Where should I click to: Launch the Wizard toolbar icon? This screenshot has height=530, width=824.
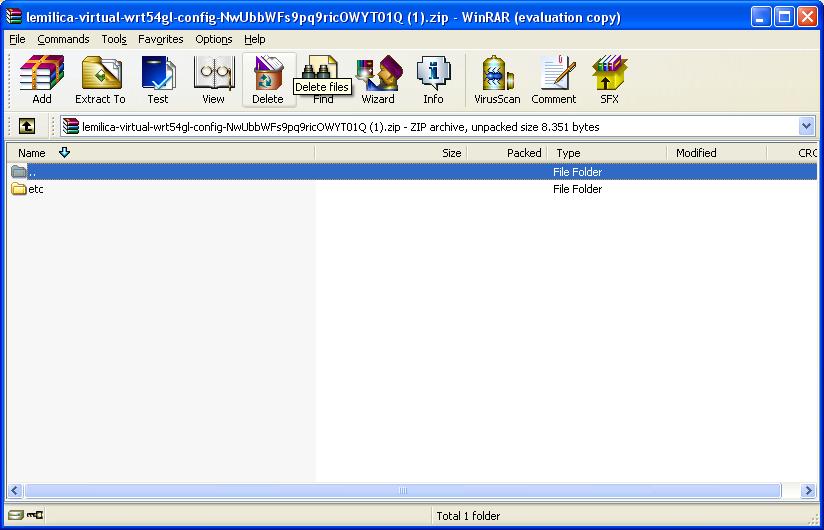click(x=378, y=80)
